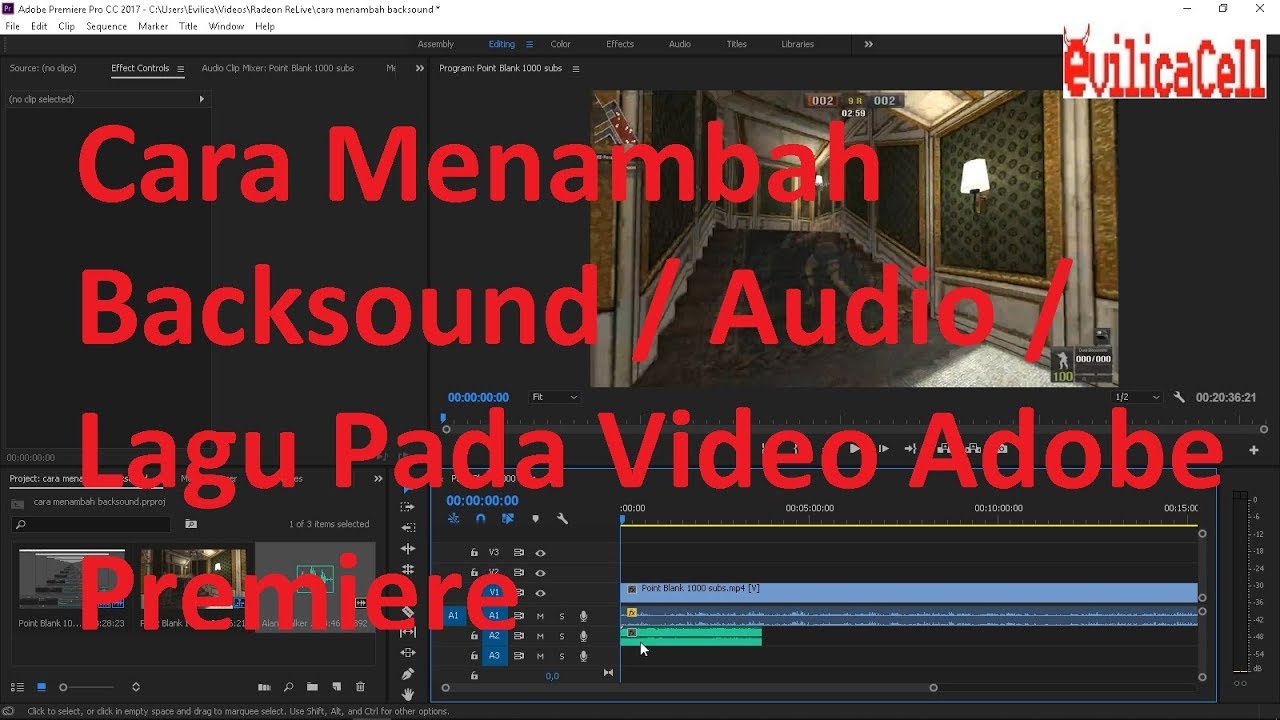Solo audio track A2
1280x720 pixels.
click(x=562, y=636)
